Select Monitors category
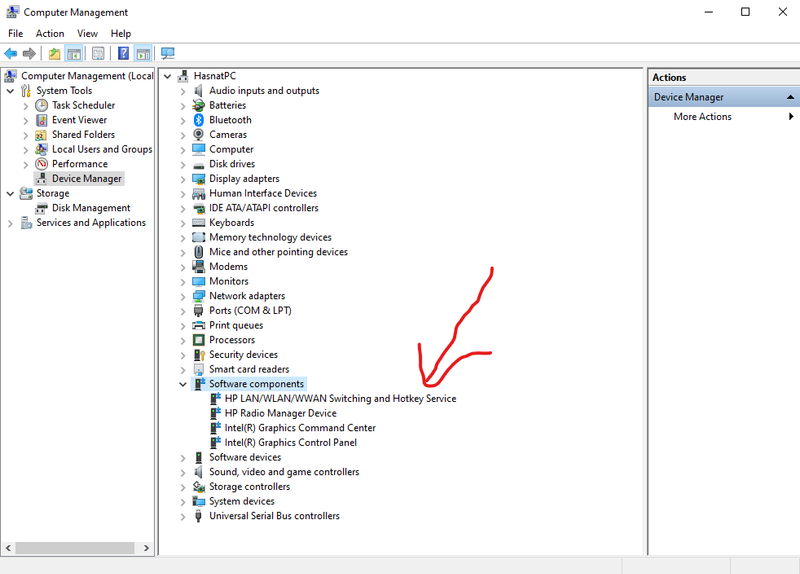800x574 pixels. tap(229, 281)
